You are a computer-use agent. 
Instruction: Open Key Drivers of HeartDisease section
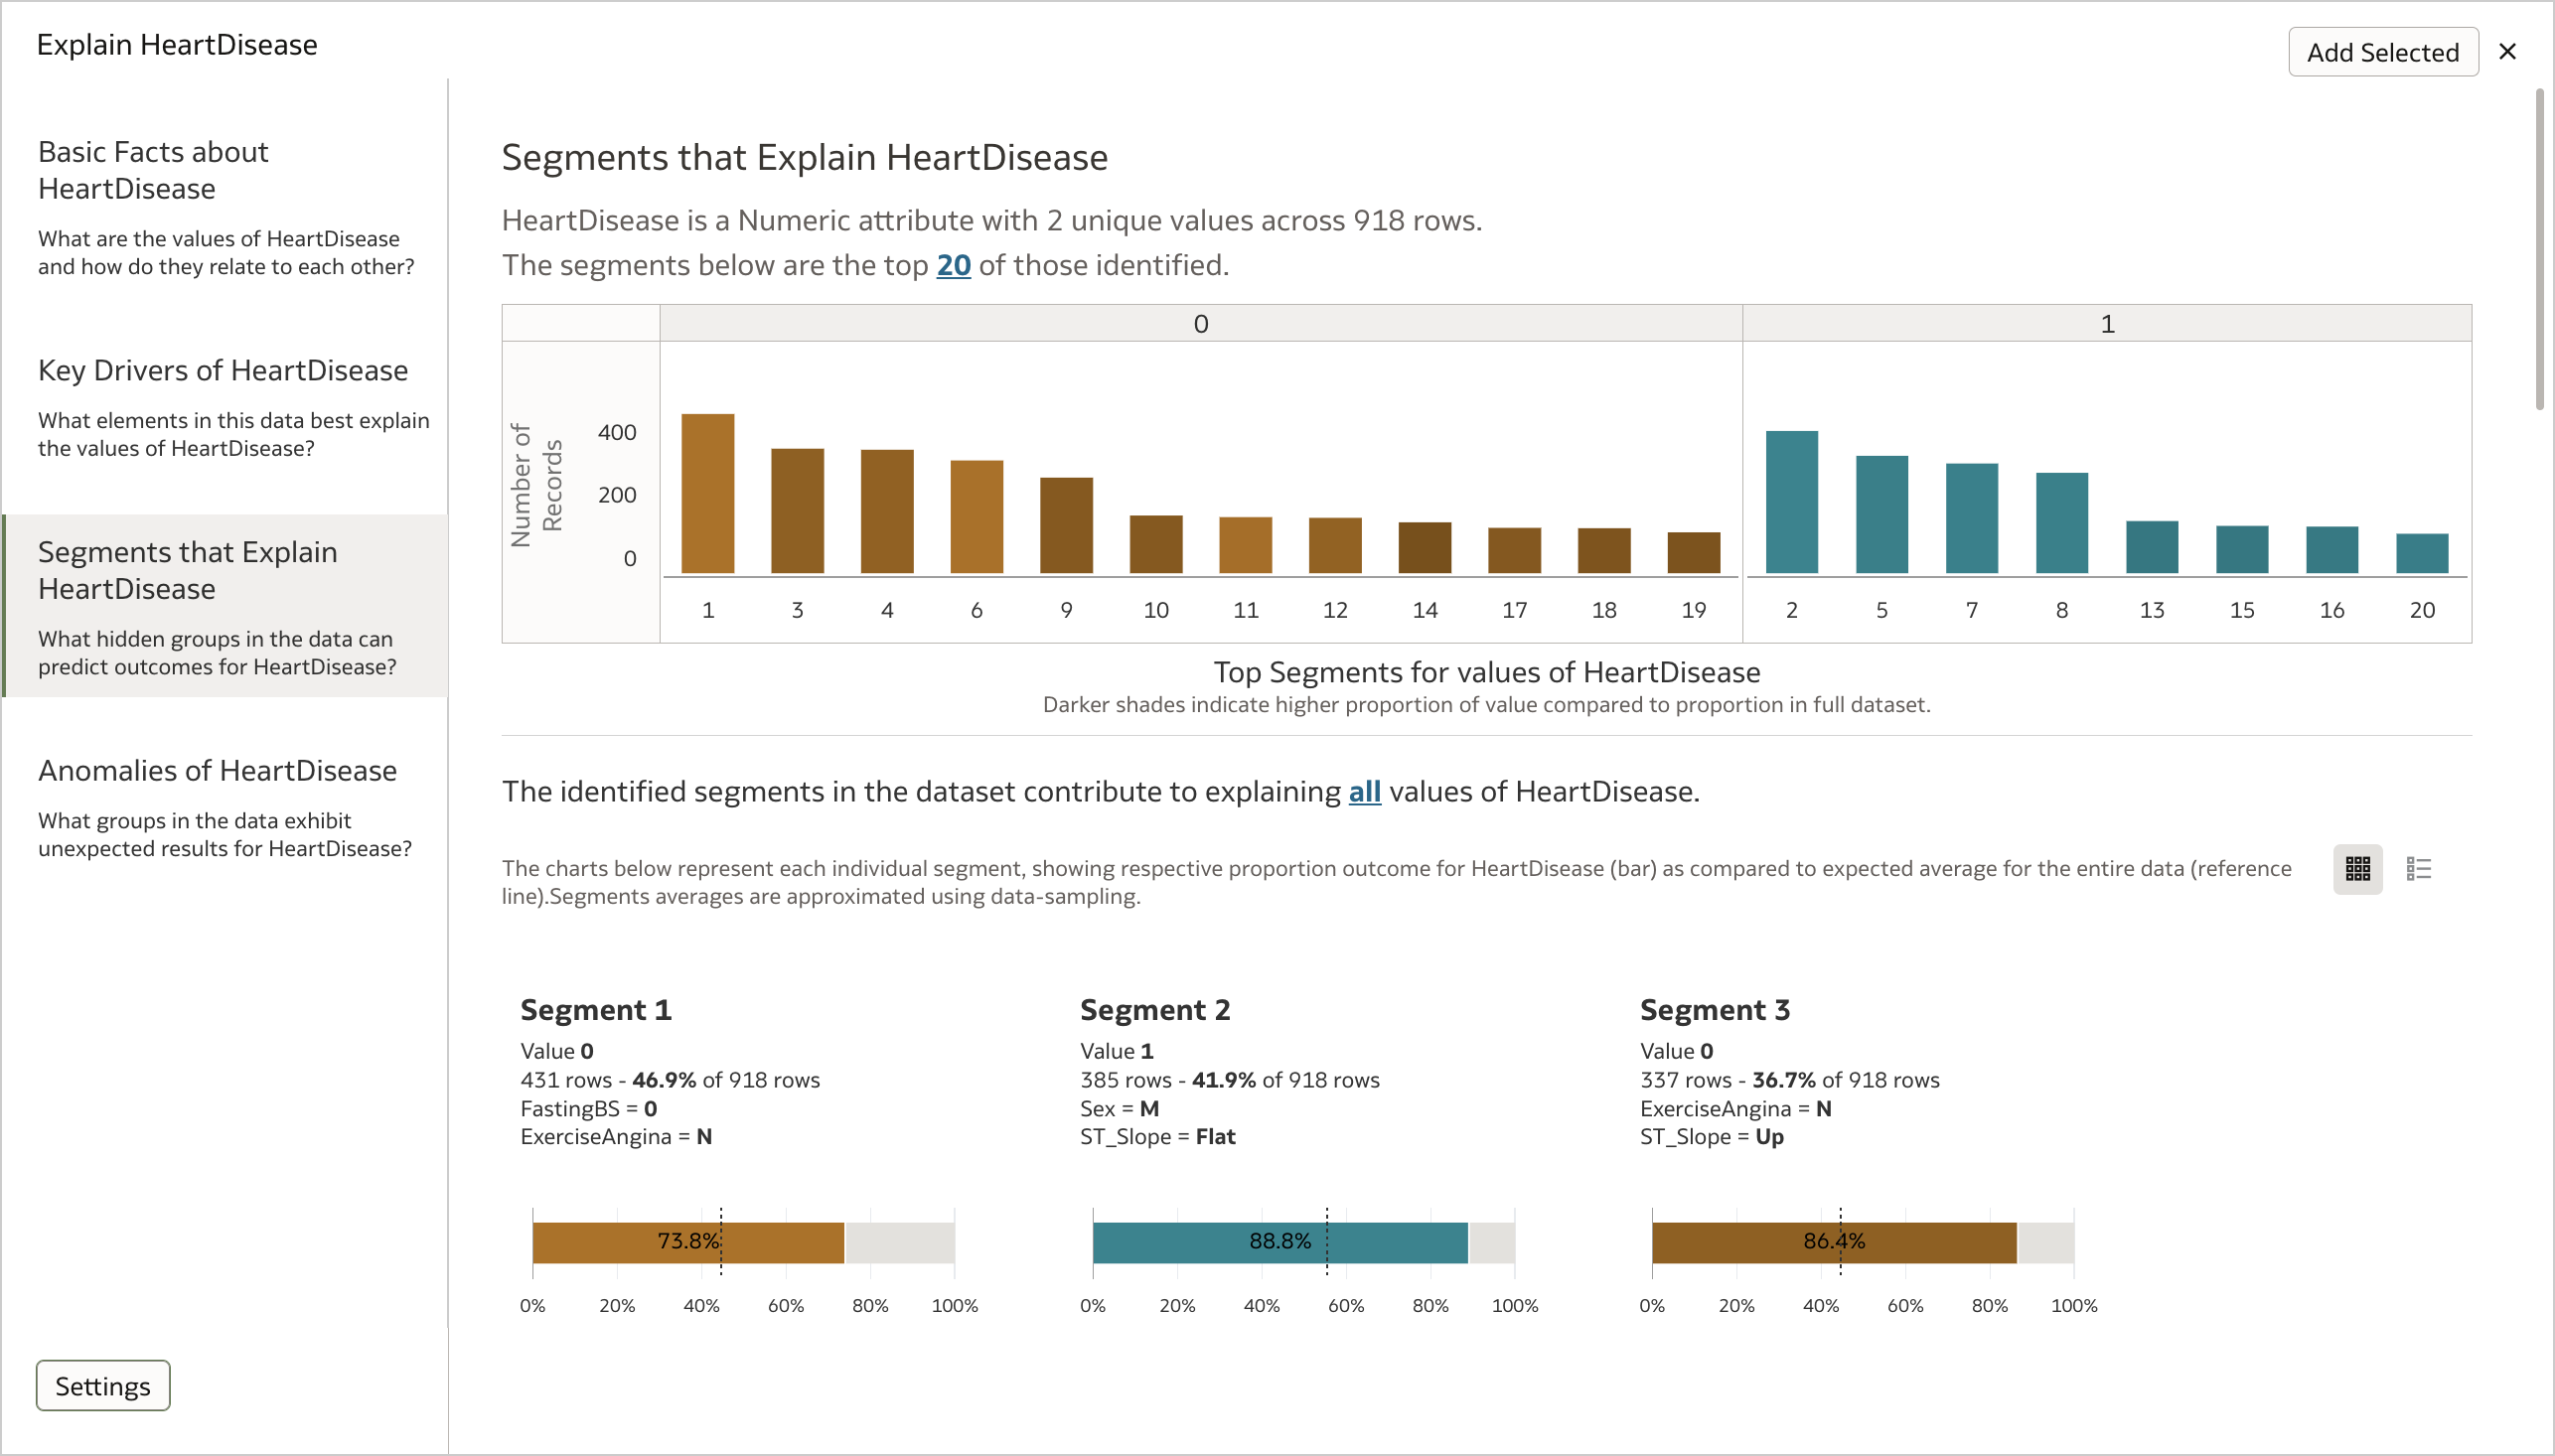pos(226,371)
